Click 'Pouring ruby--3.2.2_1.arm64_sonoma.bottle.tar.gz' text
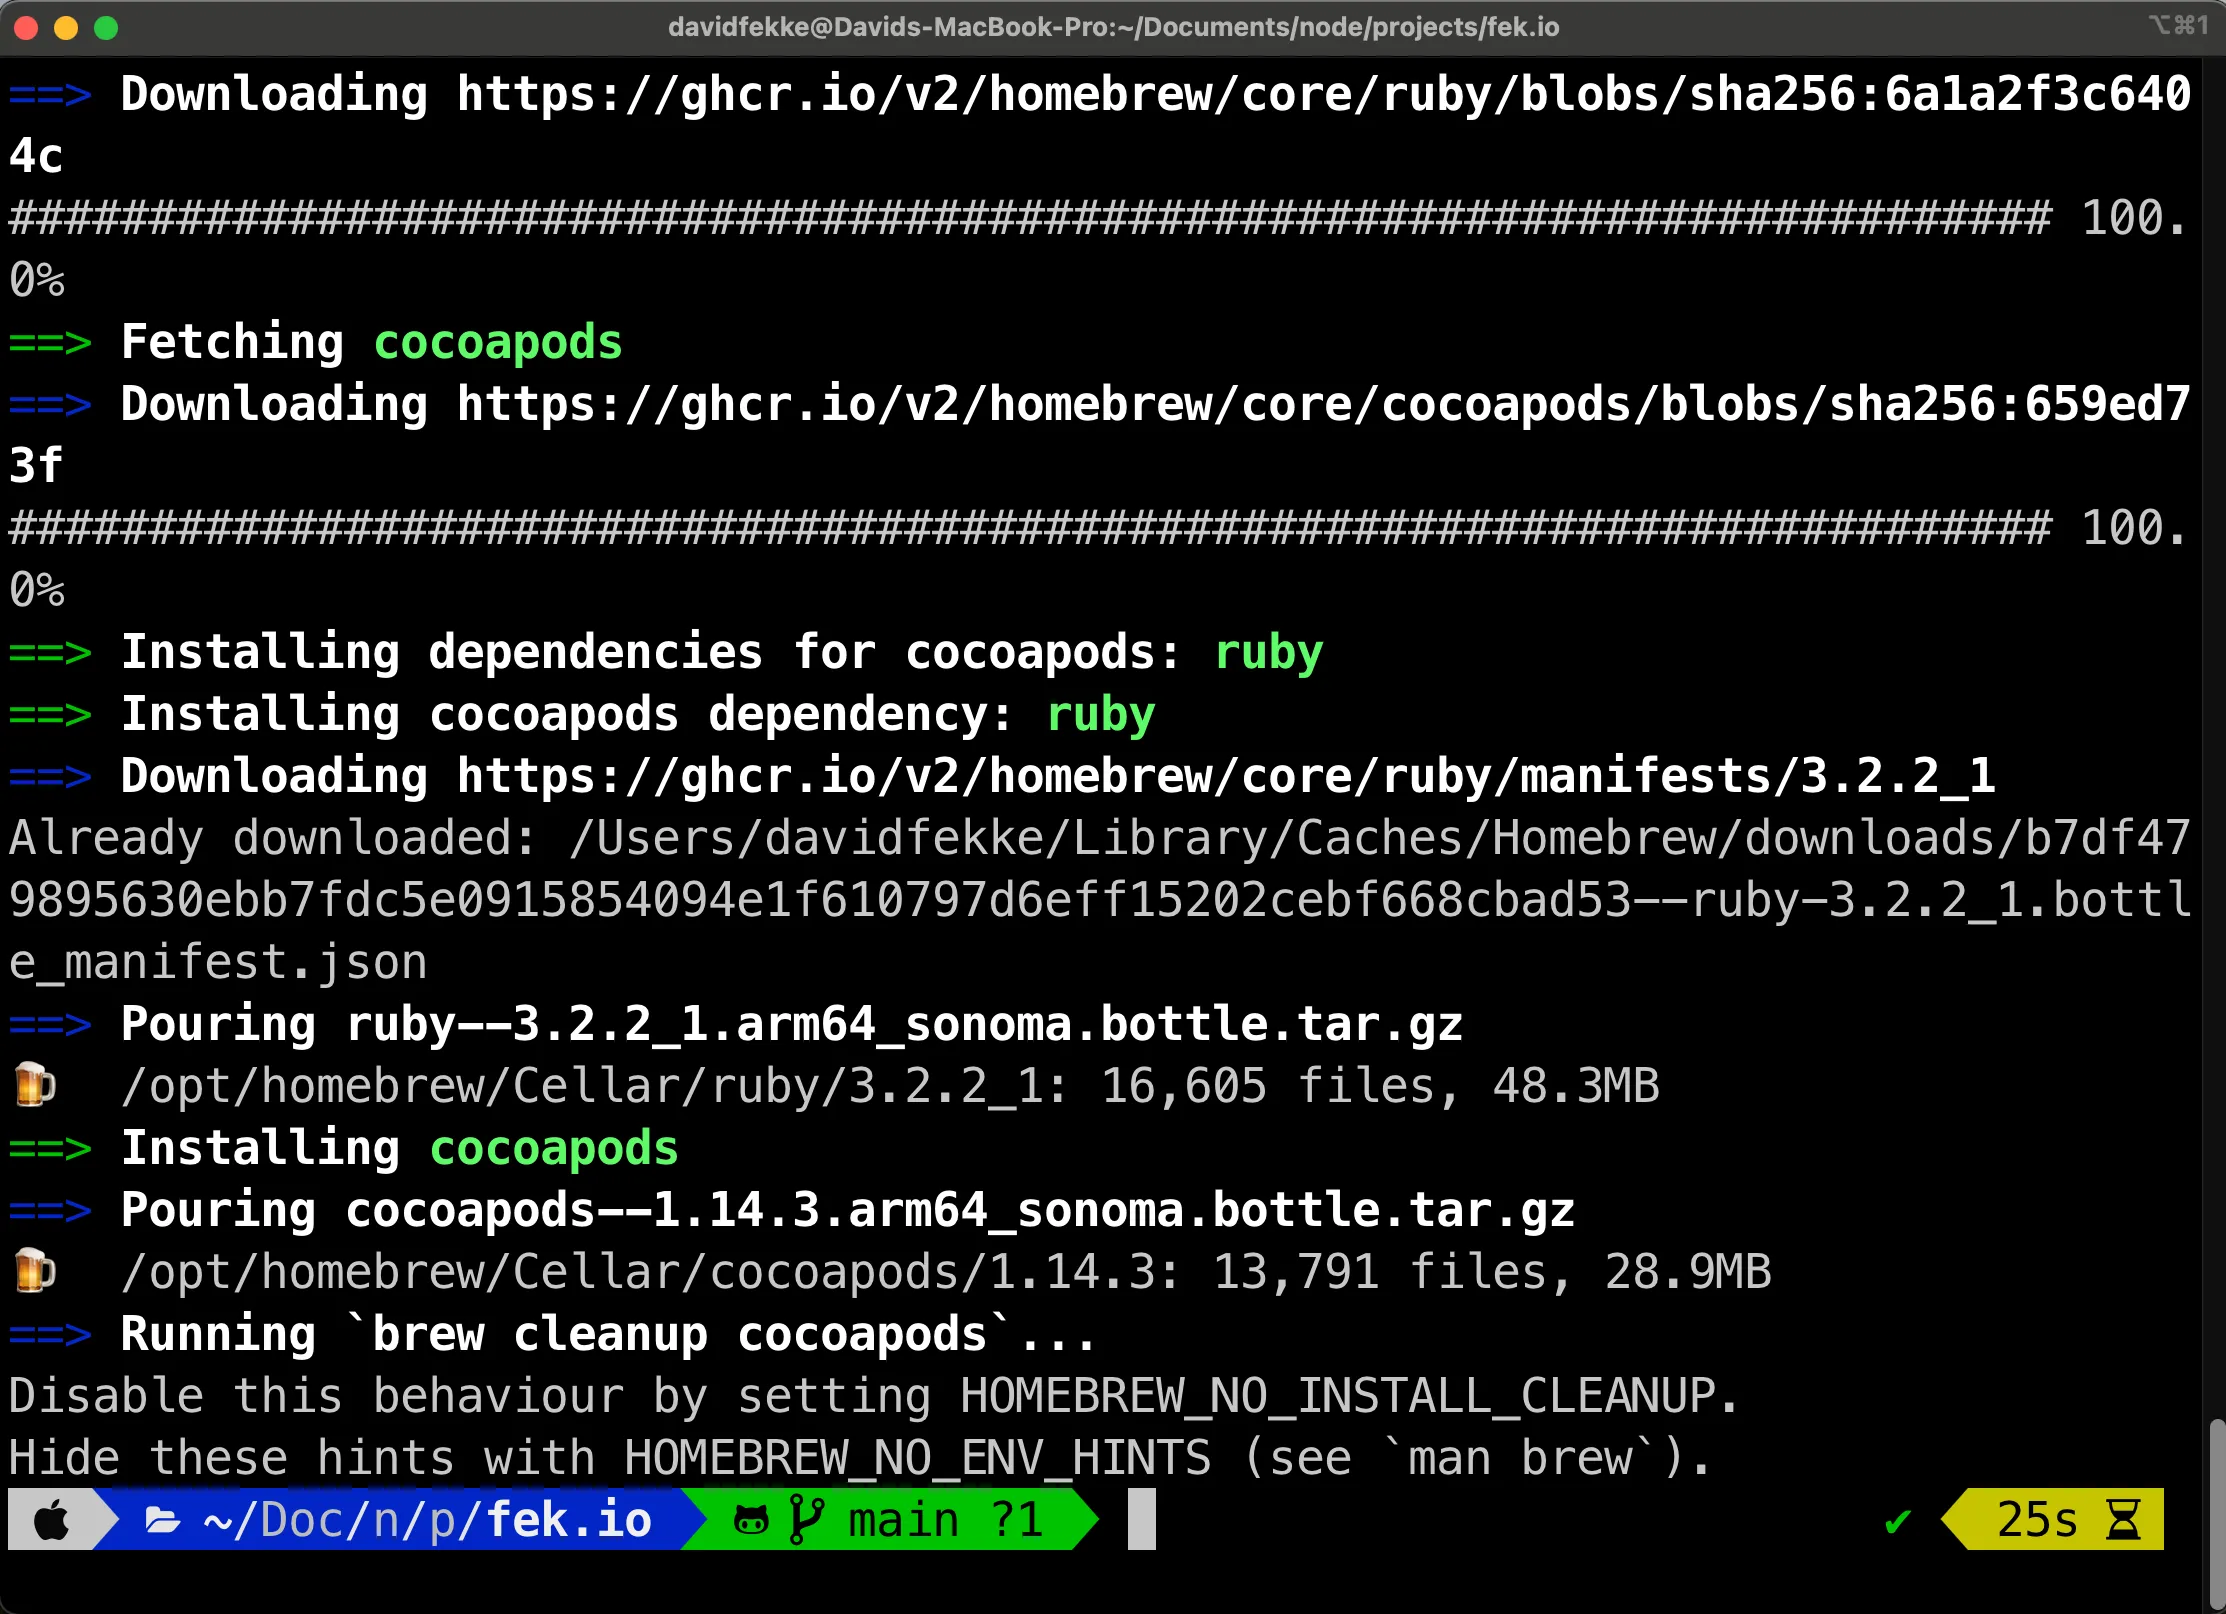The width and height of the screenshot is (2226, 1614). 792,1025
